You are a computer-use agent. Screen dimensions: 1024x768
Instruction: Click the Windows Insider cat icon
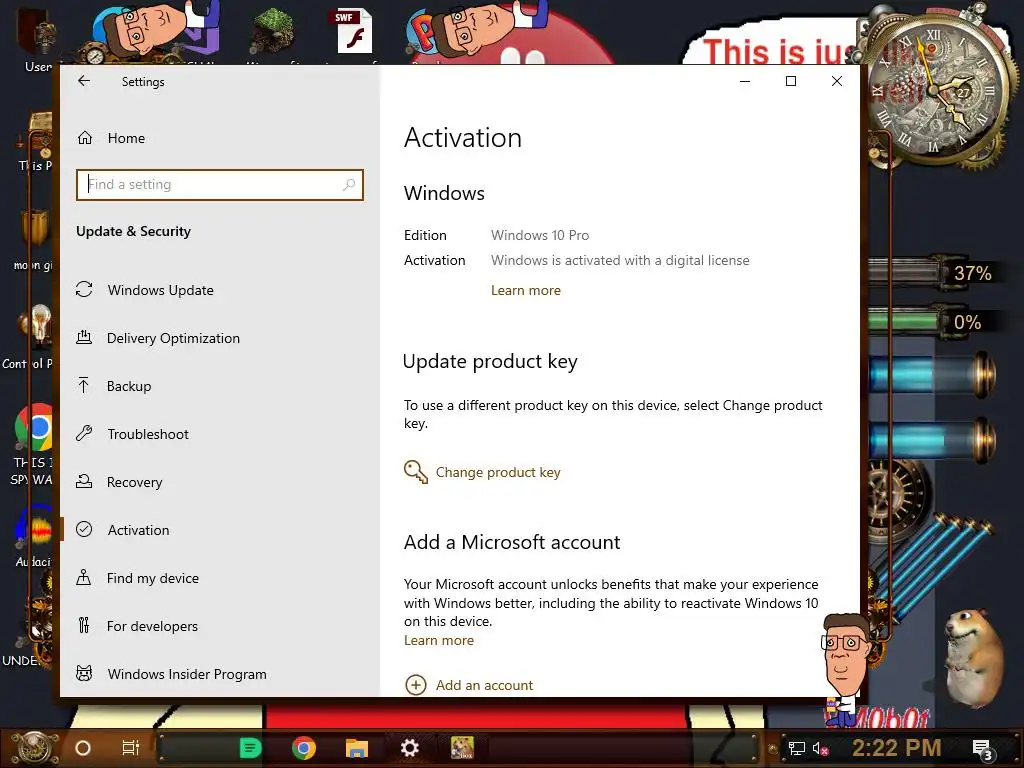(x=84, y=673)
